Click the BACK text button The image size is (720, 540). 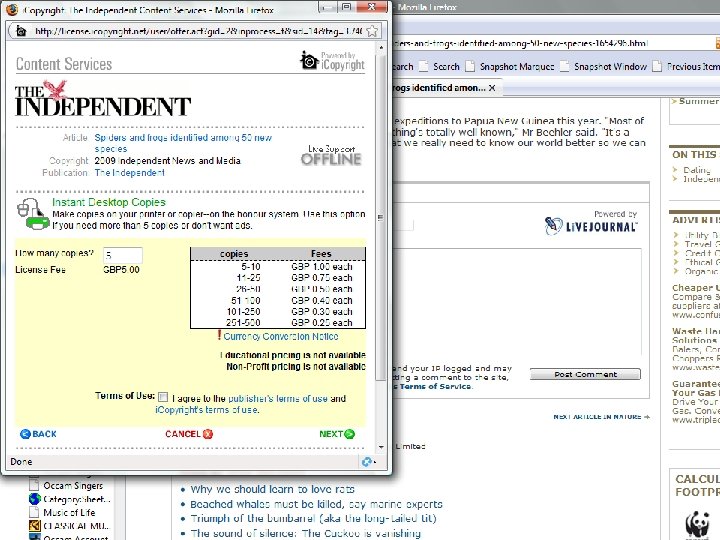(45, 434)
